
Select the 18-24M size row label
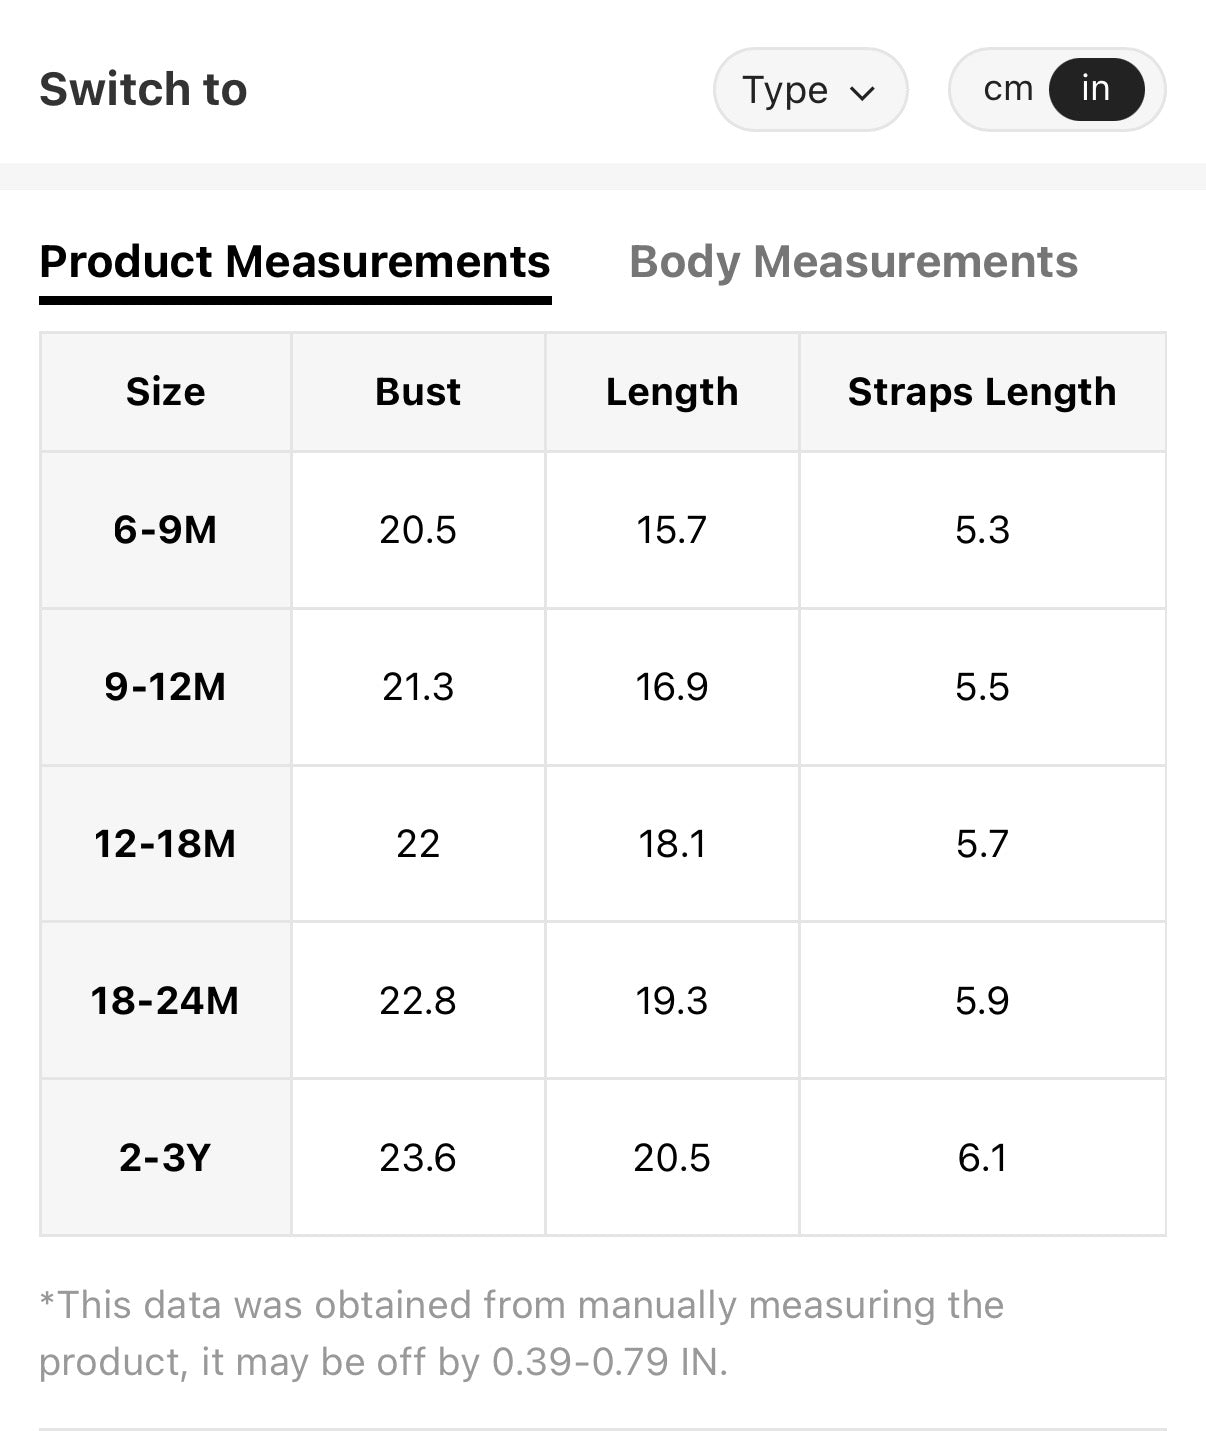coord(166,1001)
